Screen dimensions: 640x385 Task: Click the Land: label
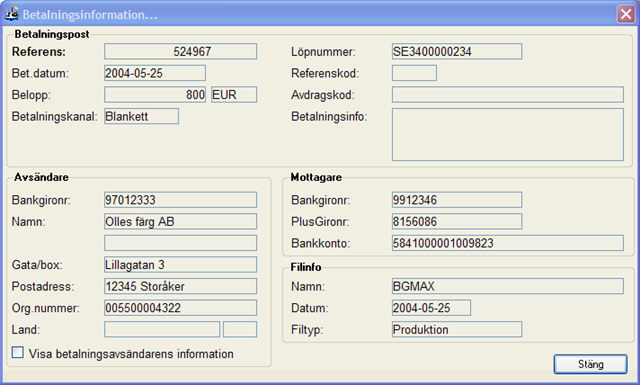[26, 330]
